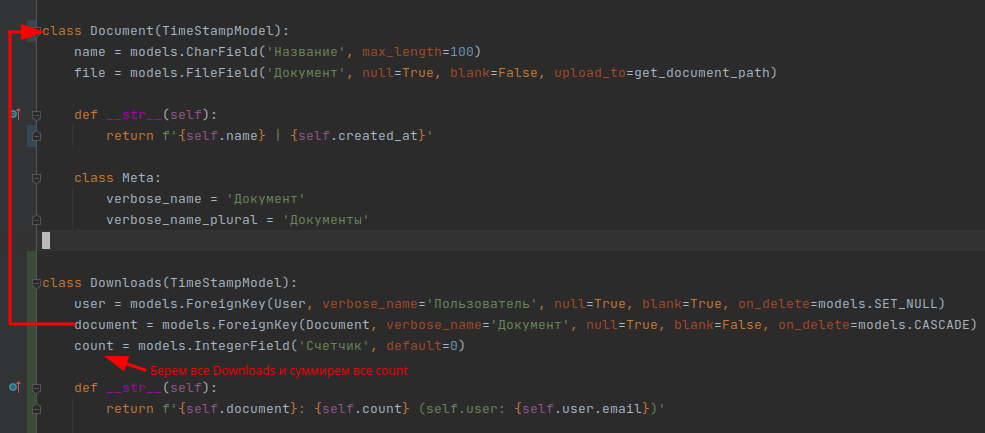985x433 pixels.
Task: Click override gutter icon beside Downloads __str__
Action: pos(15,387)
